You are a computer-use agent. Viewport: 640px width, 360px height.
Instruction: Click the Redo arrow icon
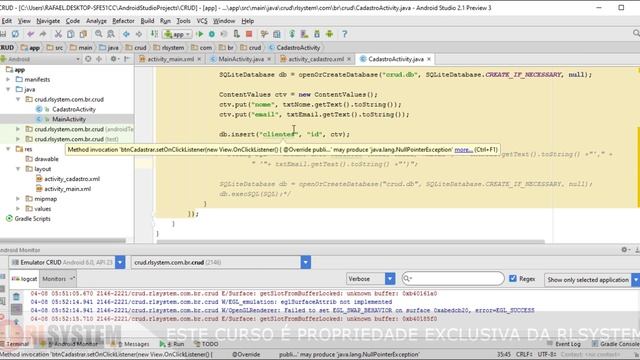[x=42, y=34]
